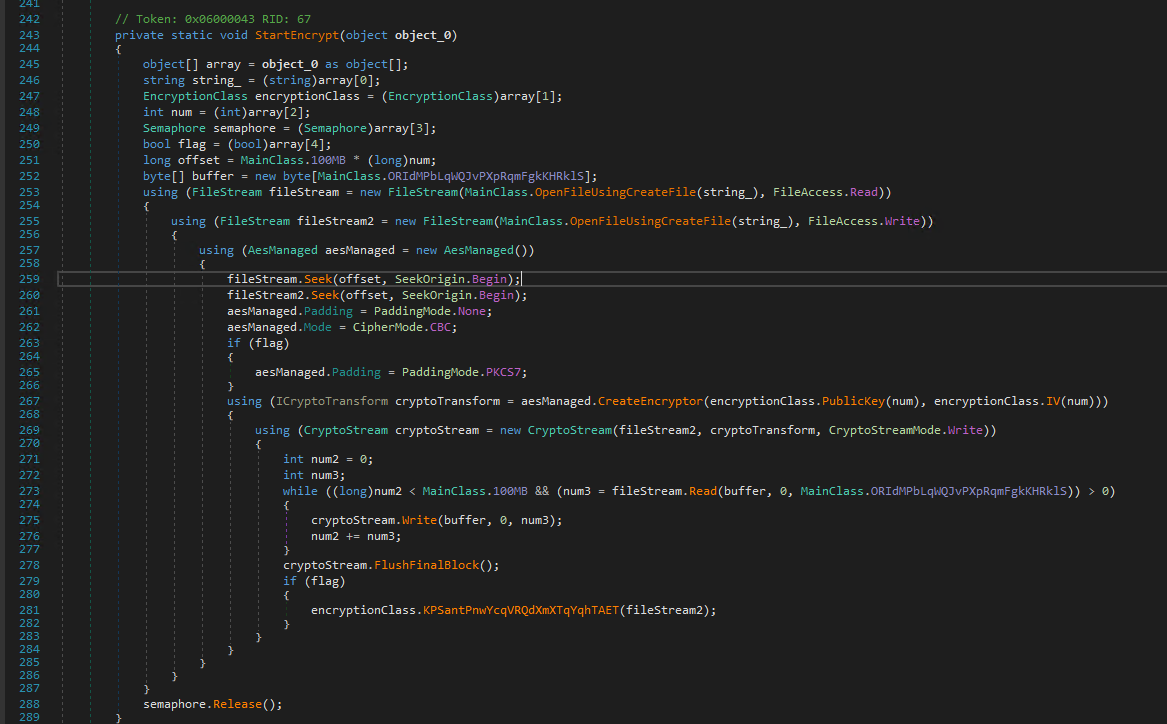Open OpenFileUsingCreateFile call on line 255
Screen dimensions: 1167x724
click(650, 222)
